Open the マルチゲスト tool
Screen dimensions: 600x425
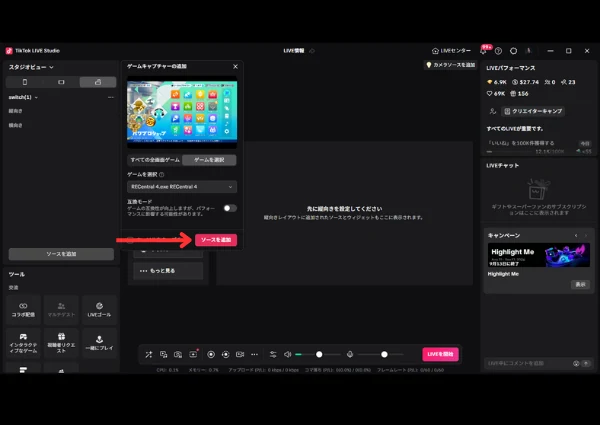tap(61, 310)
